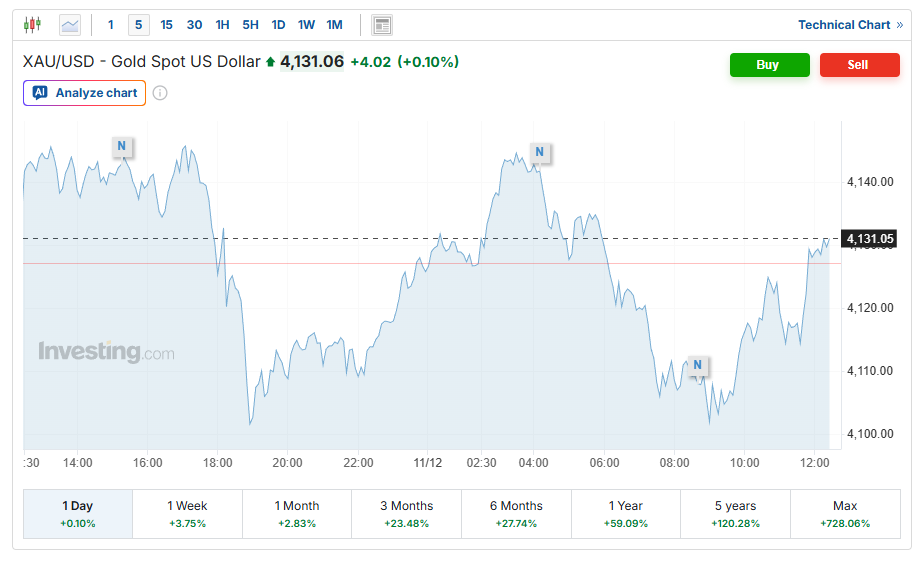923x562 pixels.
Task: Open the news layout icon in toolbar
Action: click(381, 25)
